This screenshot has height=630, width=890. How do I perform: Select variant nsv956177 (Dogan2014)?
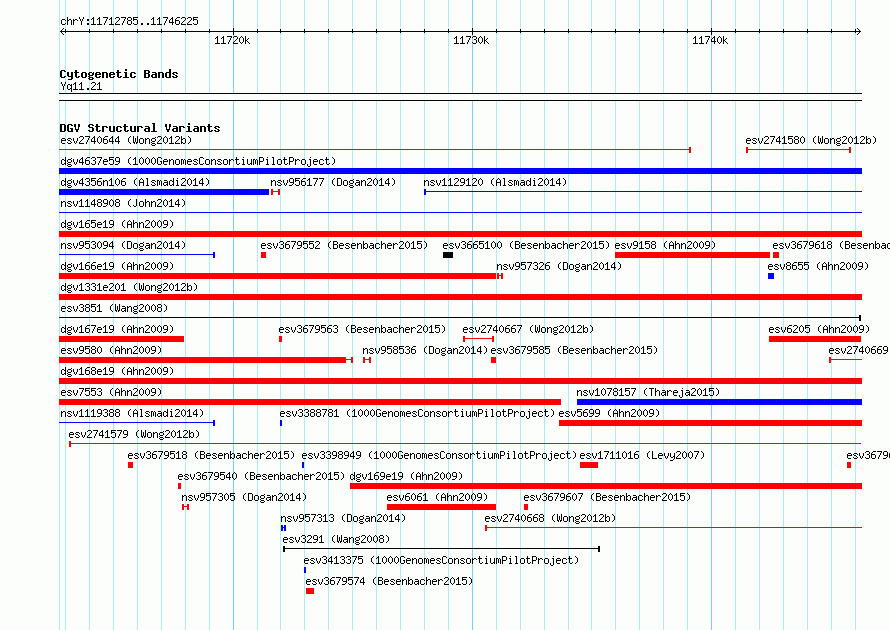coord(333,182)
